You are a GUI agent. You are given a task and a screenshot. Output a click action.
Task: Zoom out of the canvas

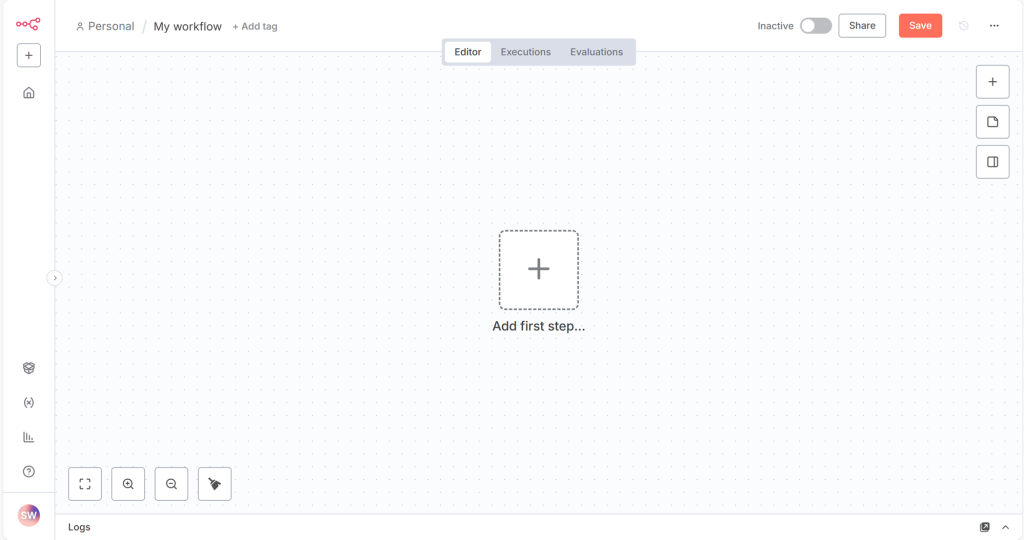[x=171, y=484]
